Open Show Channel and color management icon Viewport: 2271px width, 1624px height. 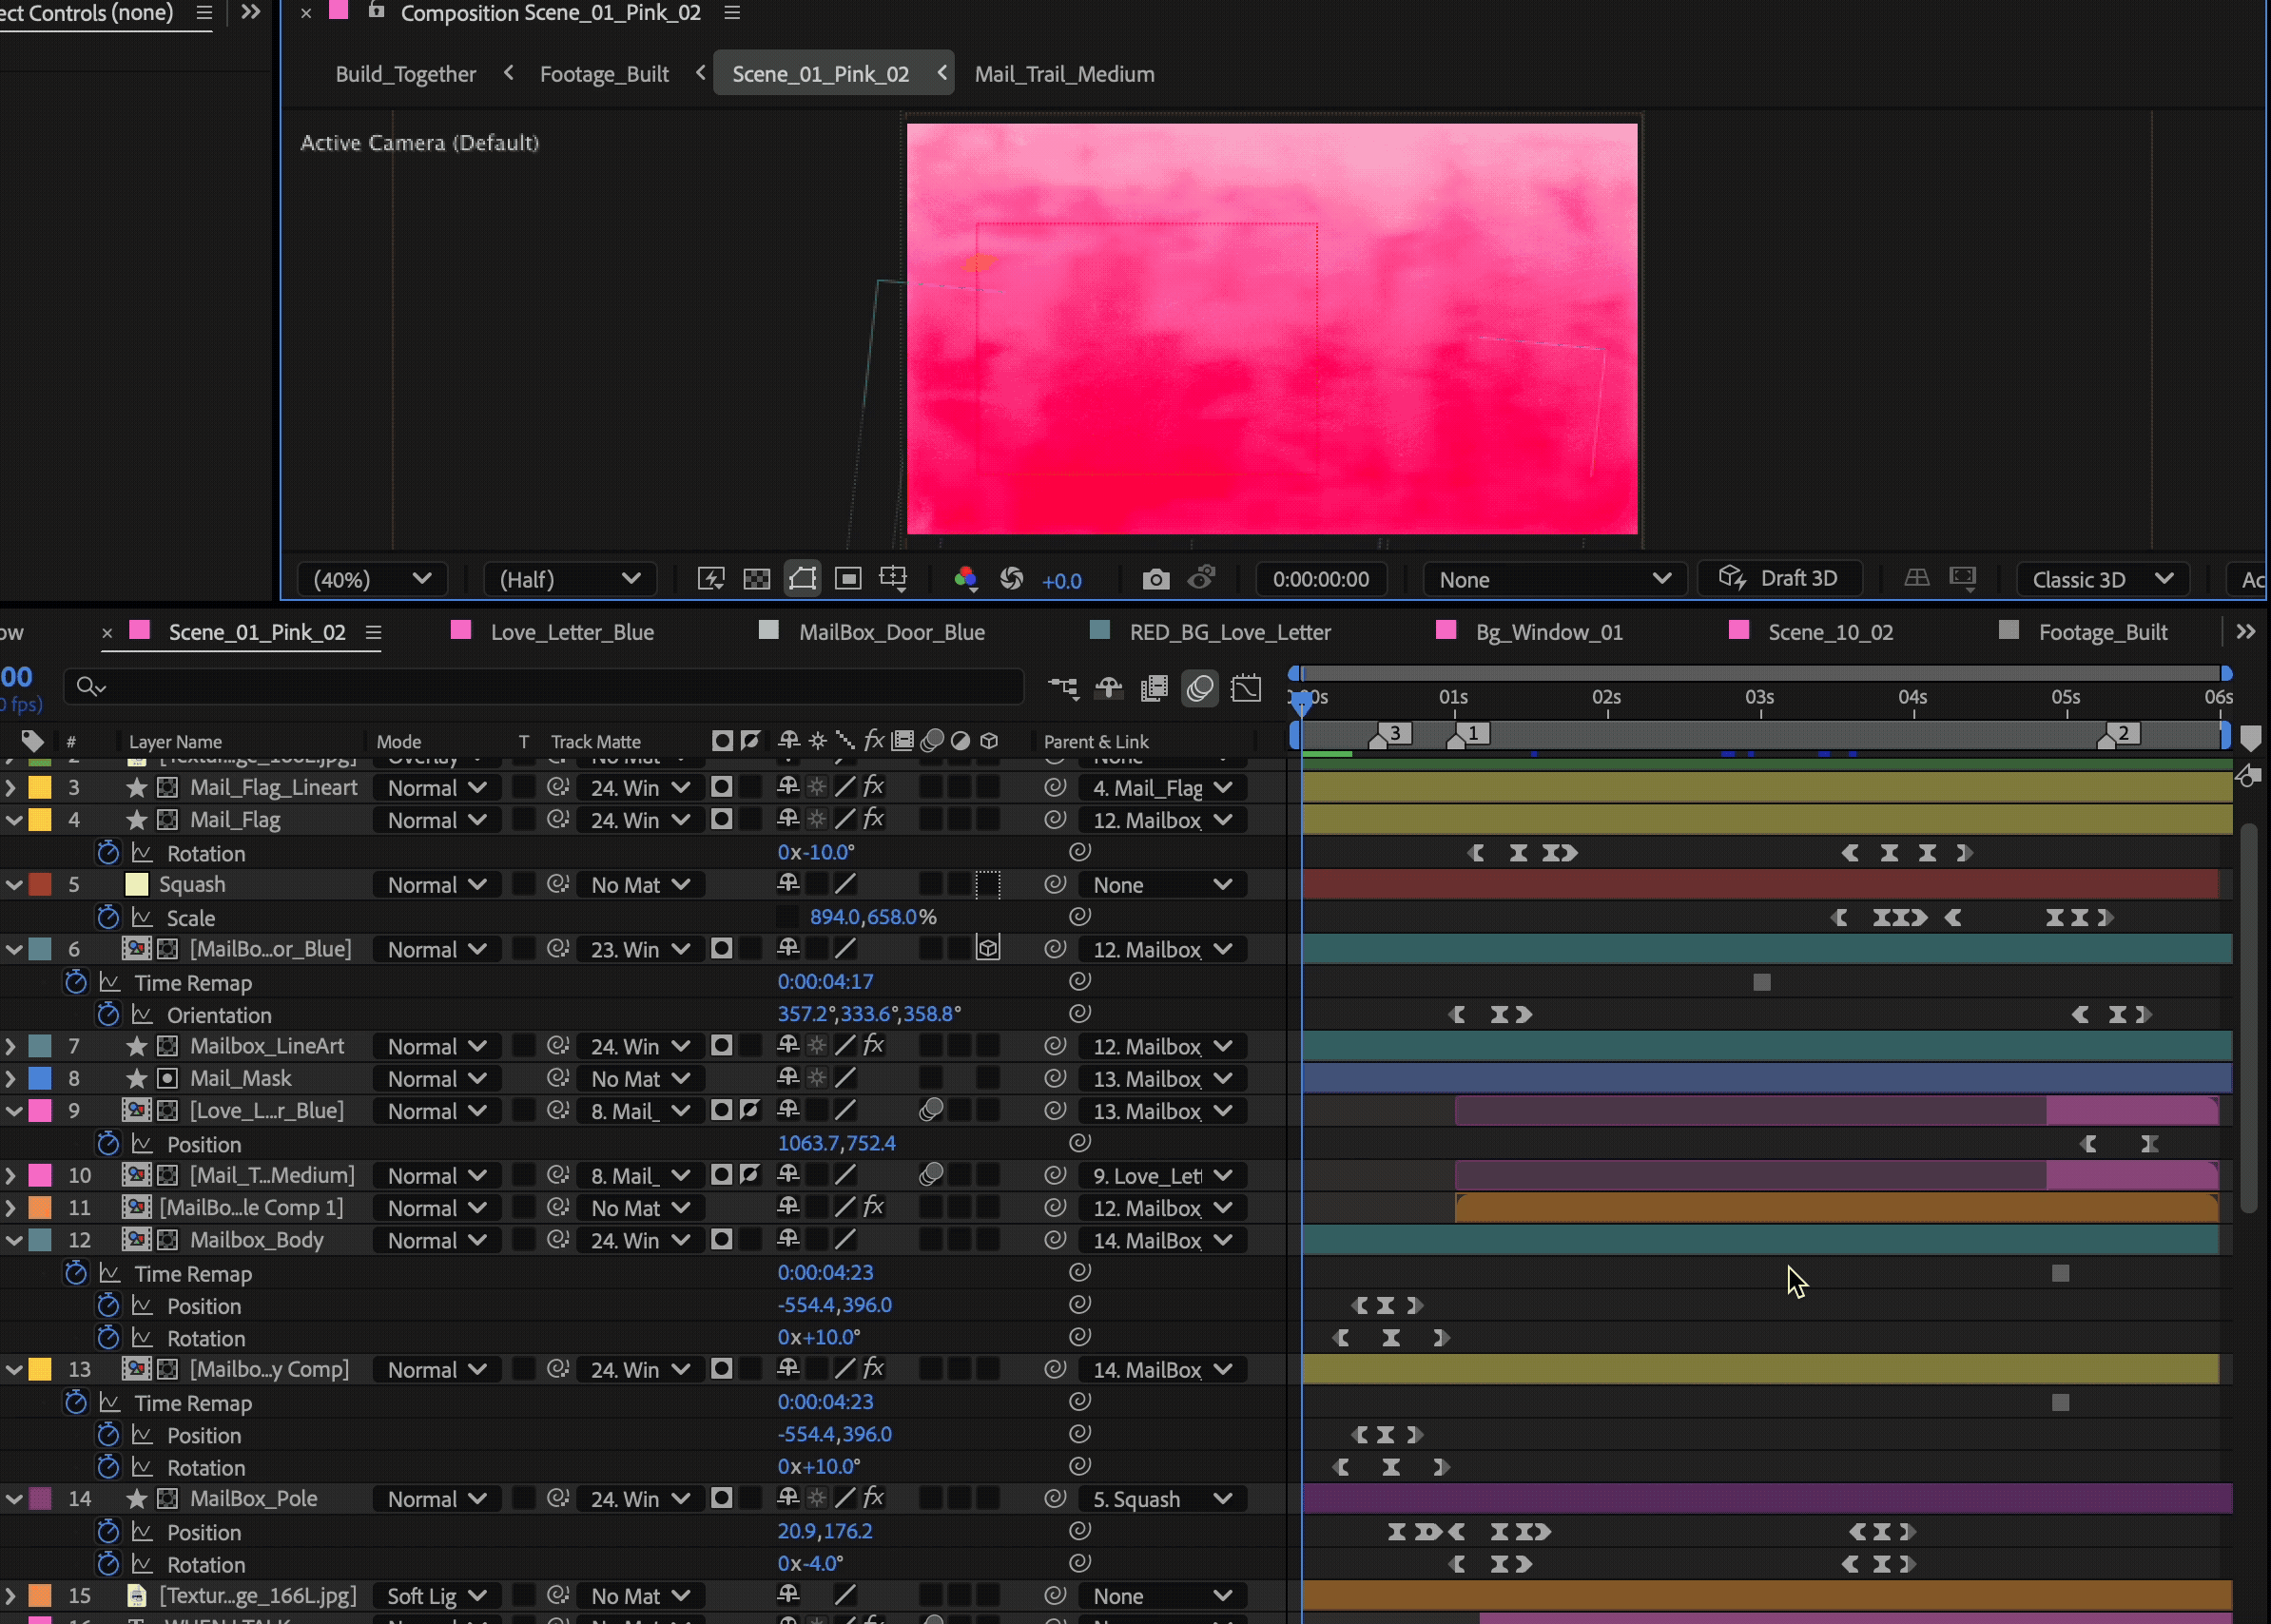click(x=965, y=579)
